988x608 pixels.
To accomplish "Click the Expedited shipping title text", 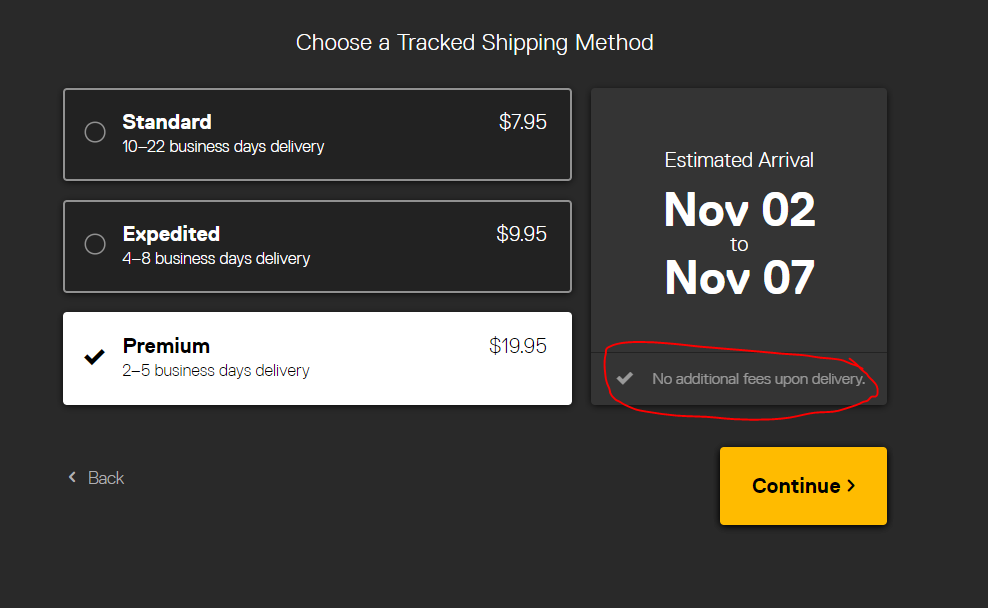I will [x=171, y=234].
